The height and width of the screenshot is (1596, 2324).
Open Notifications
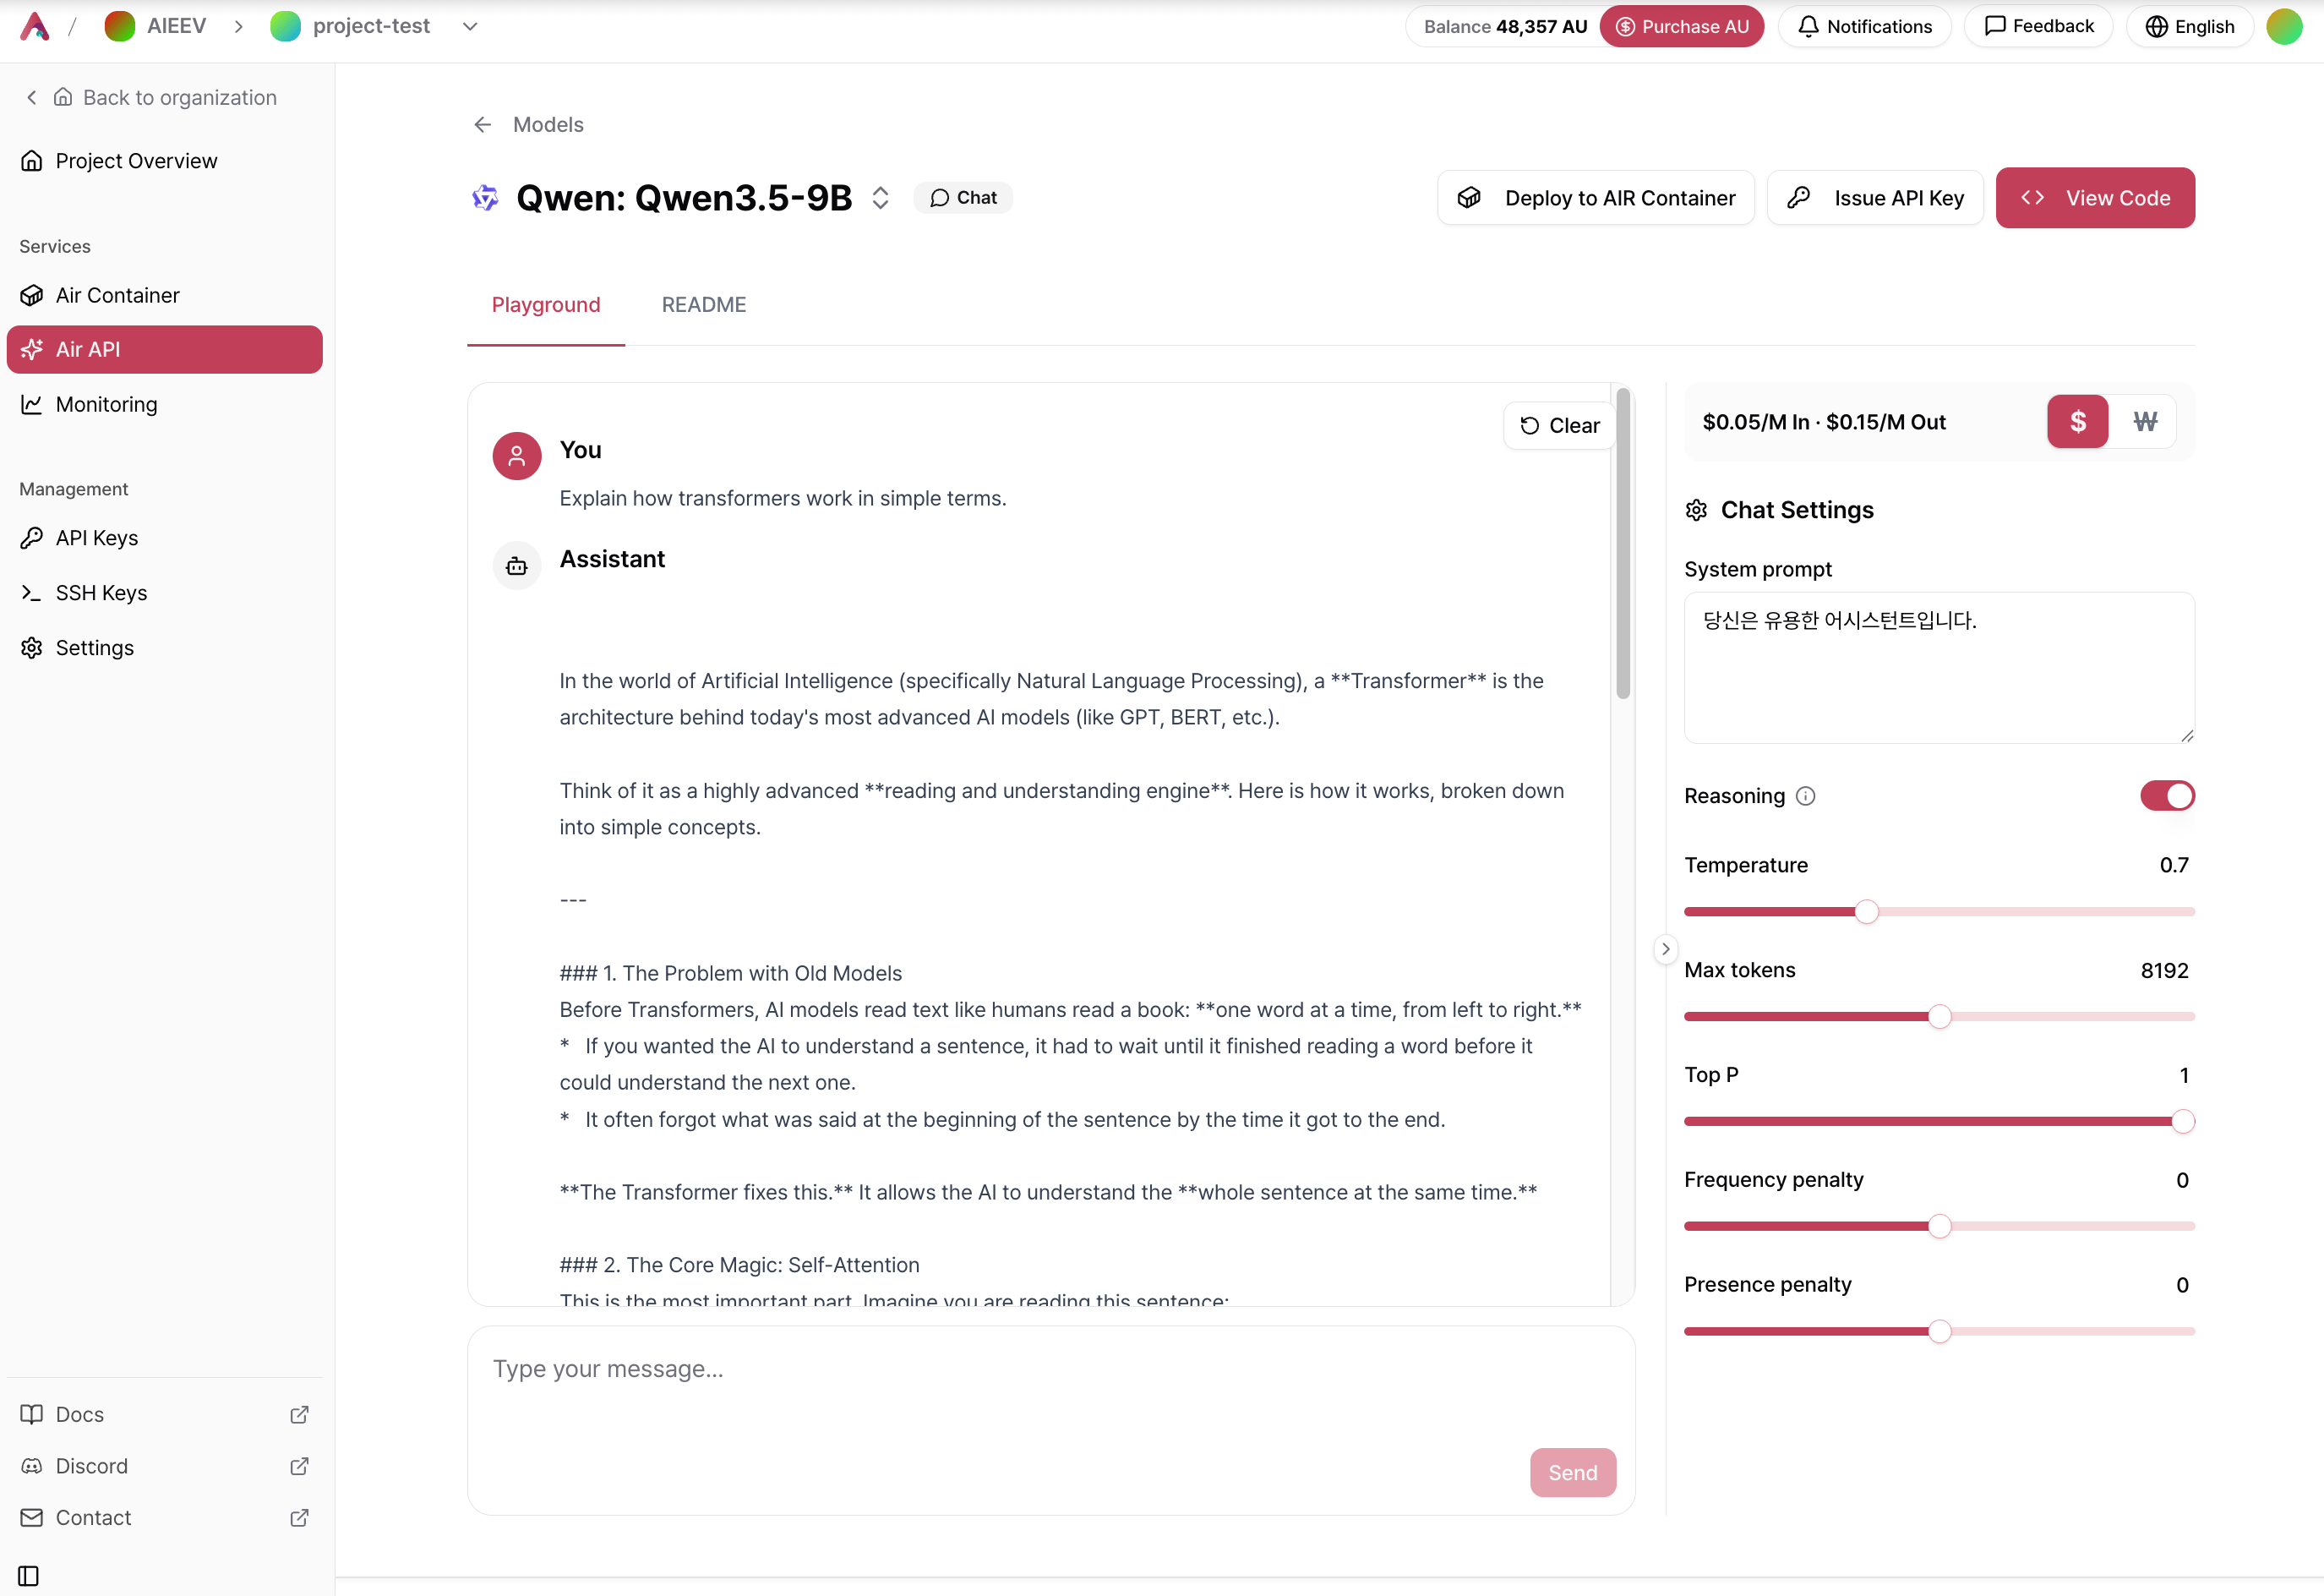pyautogui.click(x=1864, y=26)
